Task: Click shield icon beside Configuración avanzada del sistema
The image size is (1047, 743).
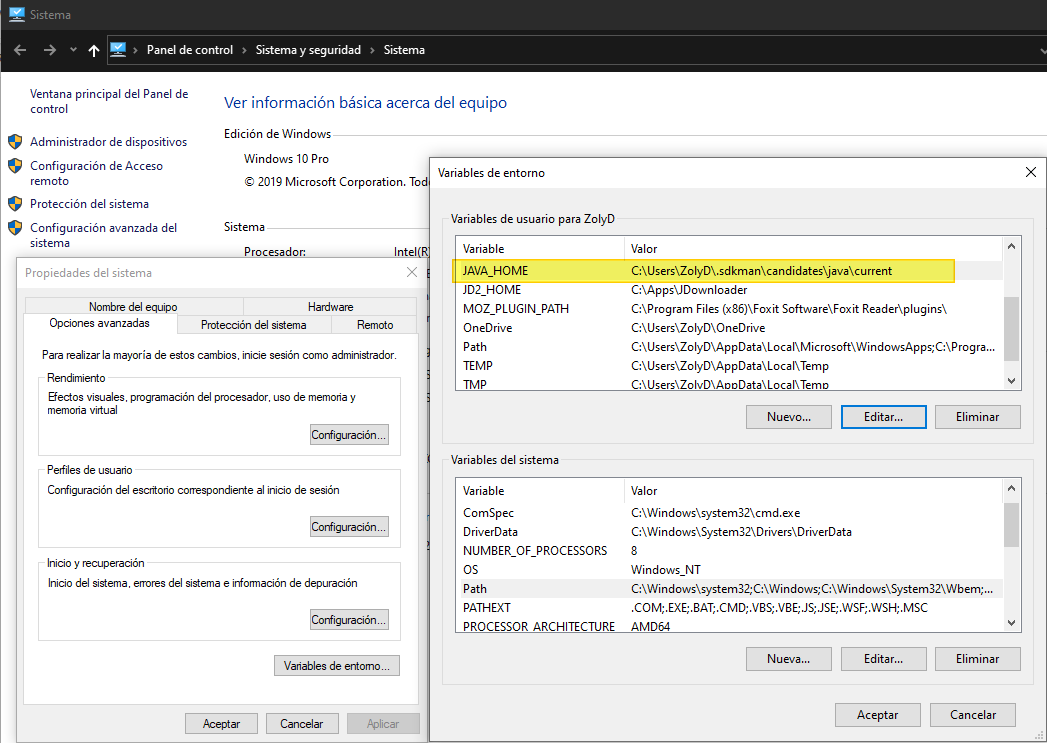Action: pos(14,227)
